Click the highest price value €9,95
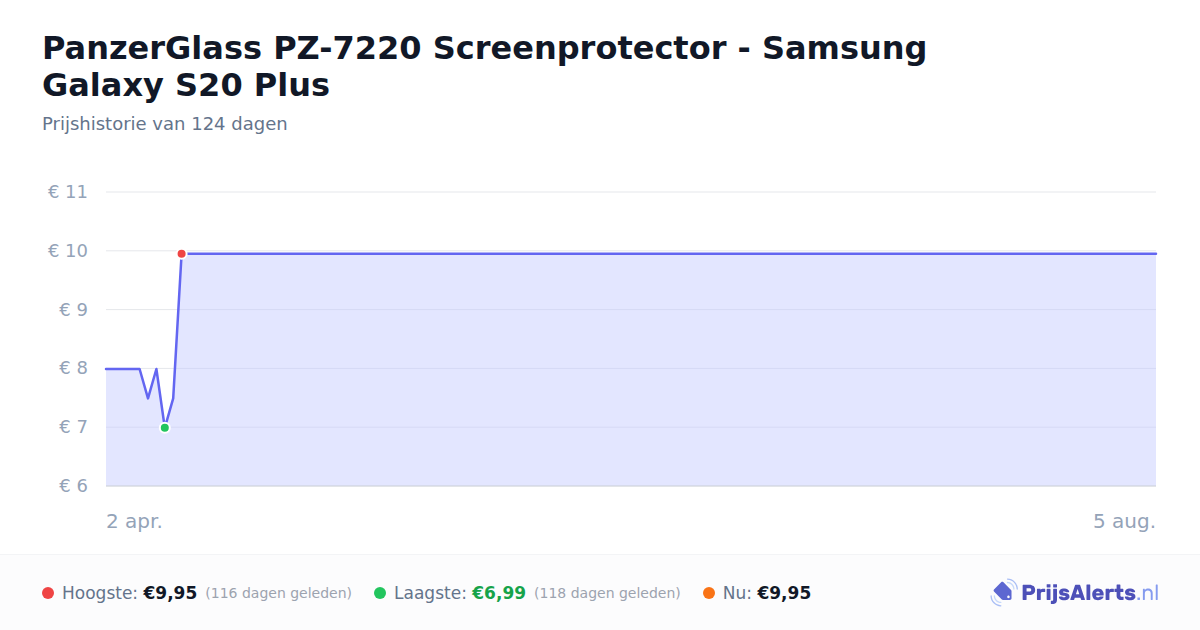The width and height of the screenshot is (1200, 630). pyautogui.click(x=170, y=593)
